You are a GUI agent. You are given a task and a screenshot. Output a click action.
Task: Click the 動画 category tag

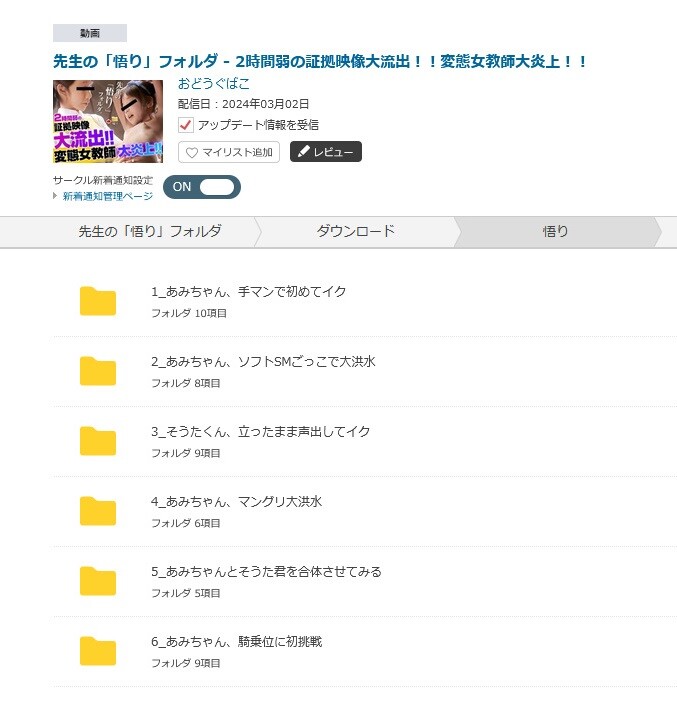[x=90, y=33]
